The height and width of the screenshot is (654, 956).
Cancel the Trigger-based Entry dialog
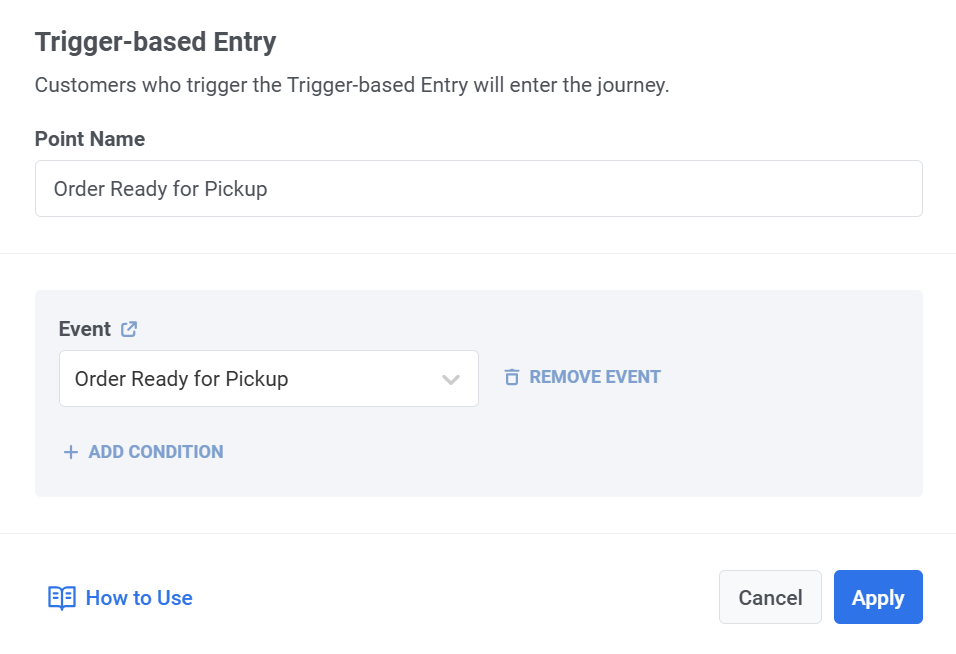pyautogui.click(x=770, y=597)
